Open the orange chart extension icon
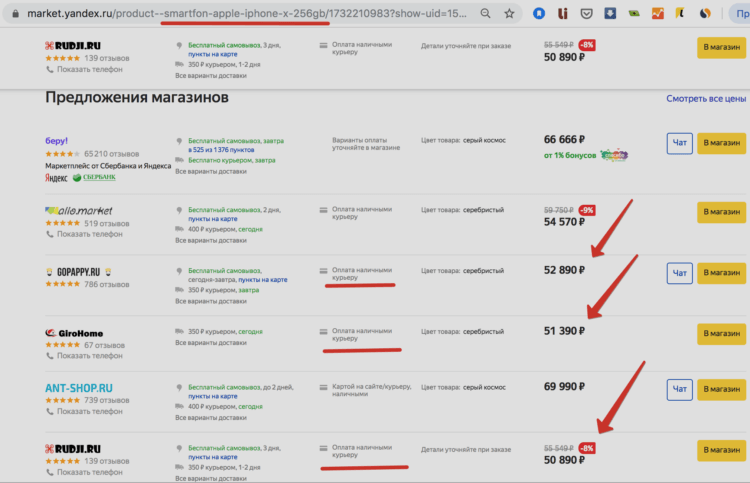This screenshot has width=750, height=483. pos(658,13)
